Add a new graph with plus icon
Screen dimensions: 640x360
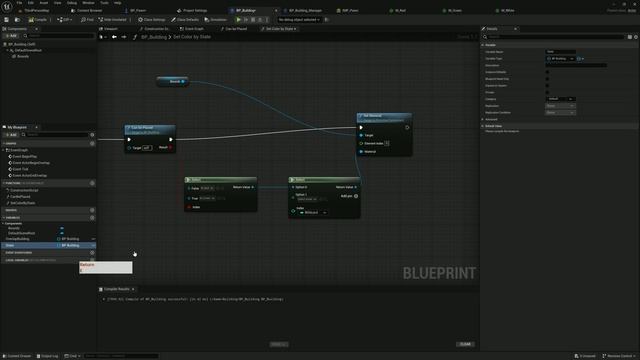click(92, 144)
